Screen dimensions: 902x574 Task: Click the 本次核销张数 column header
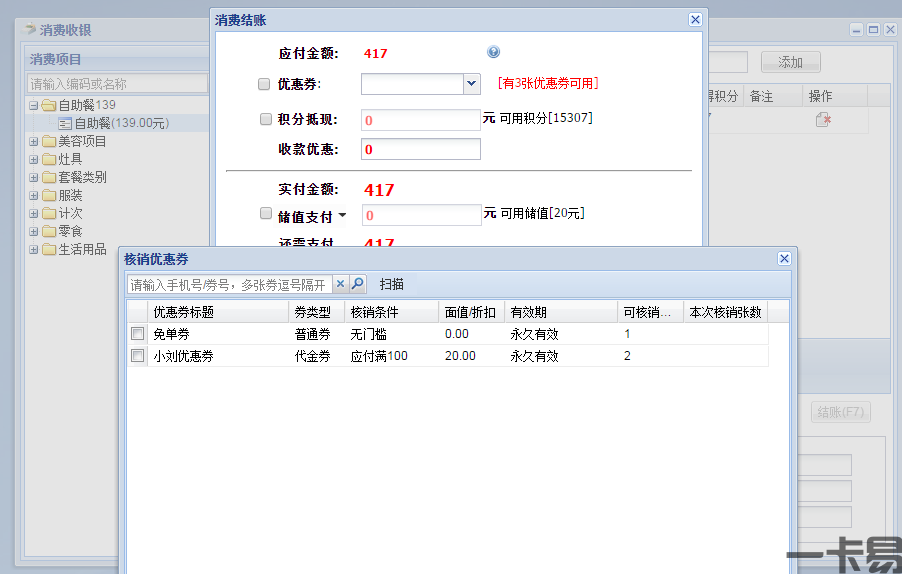click(x=725, y=312)
